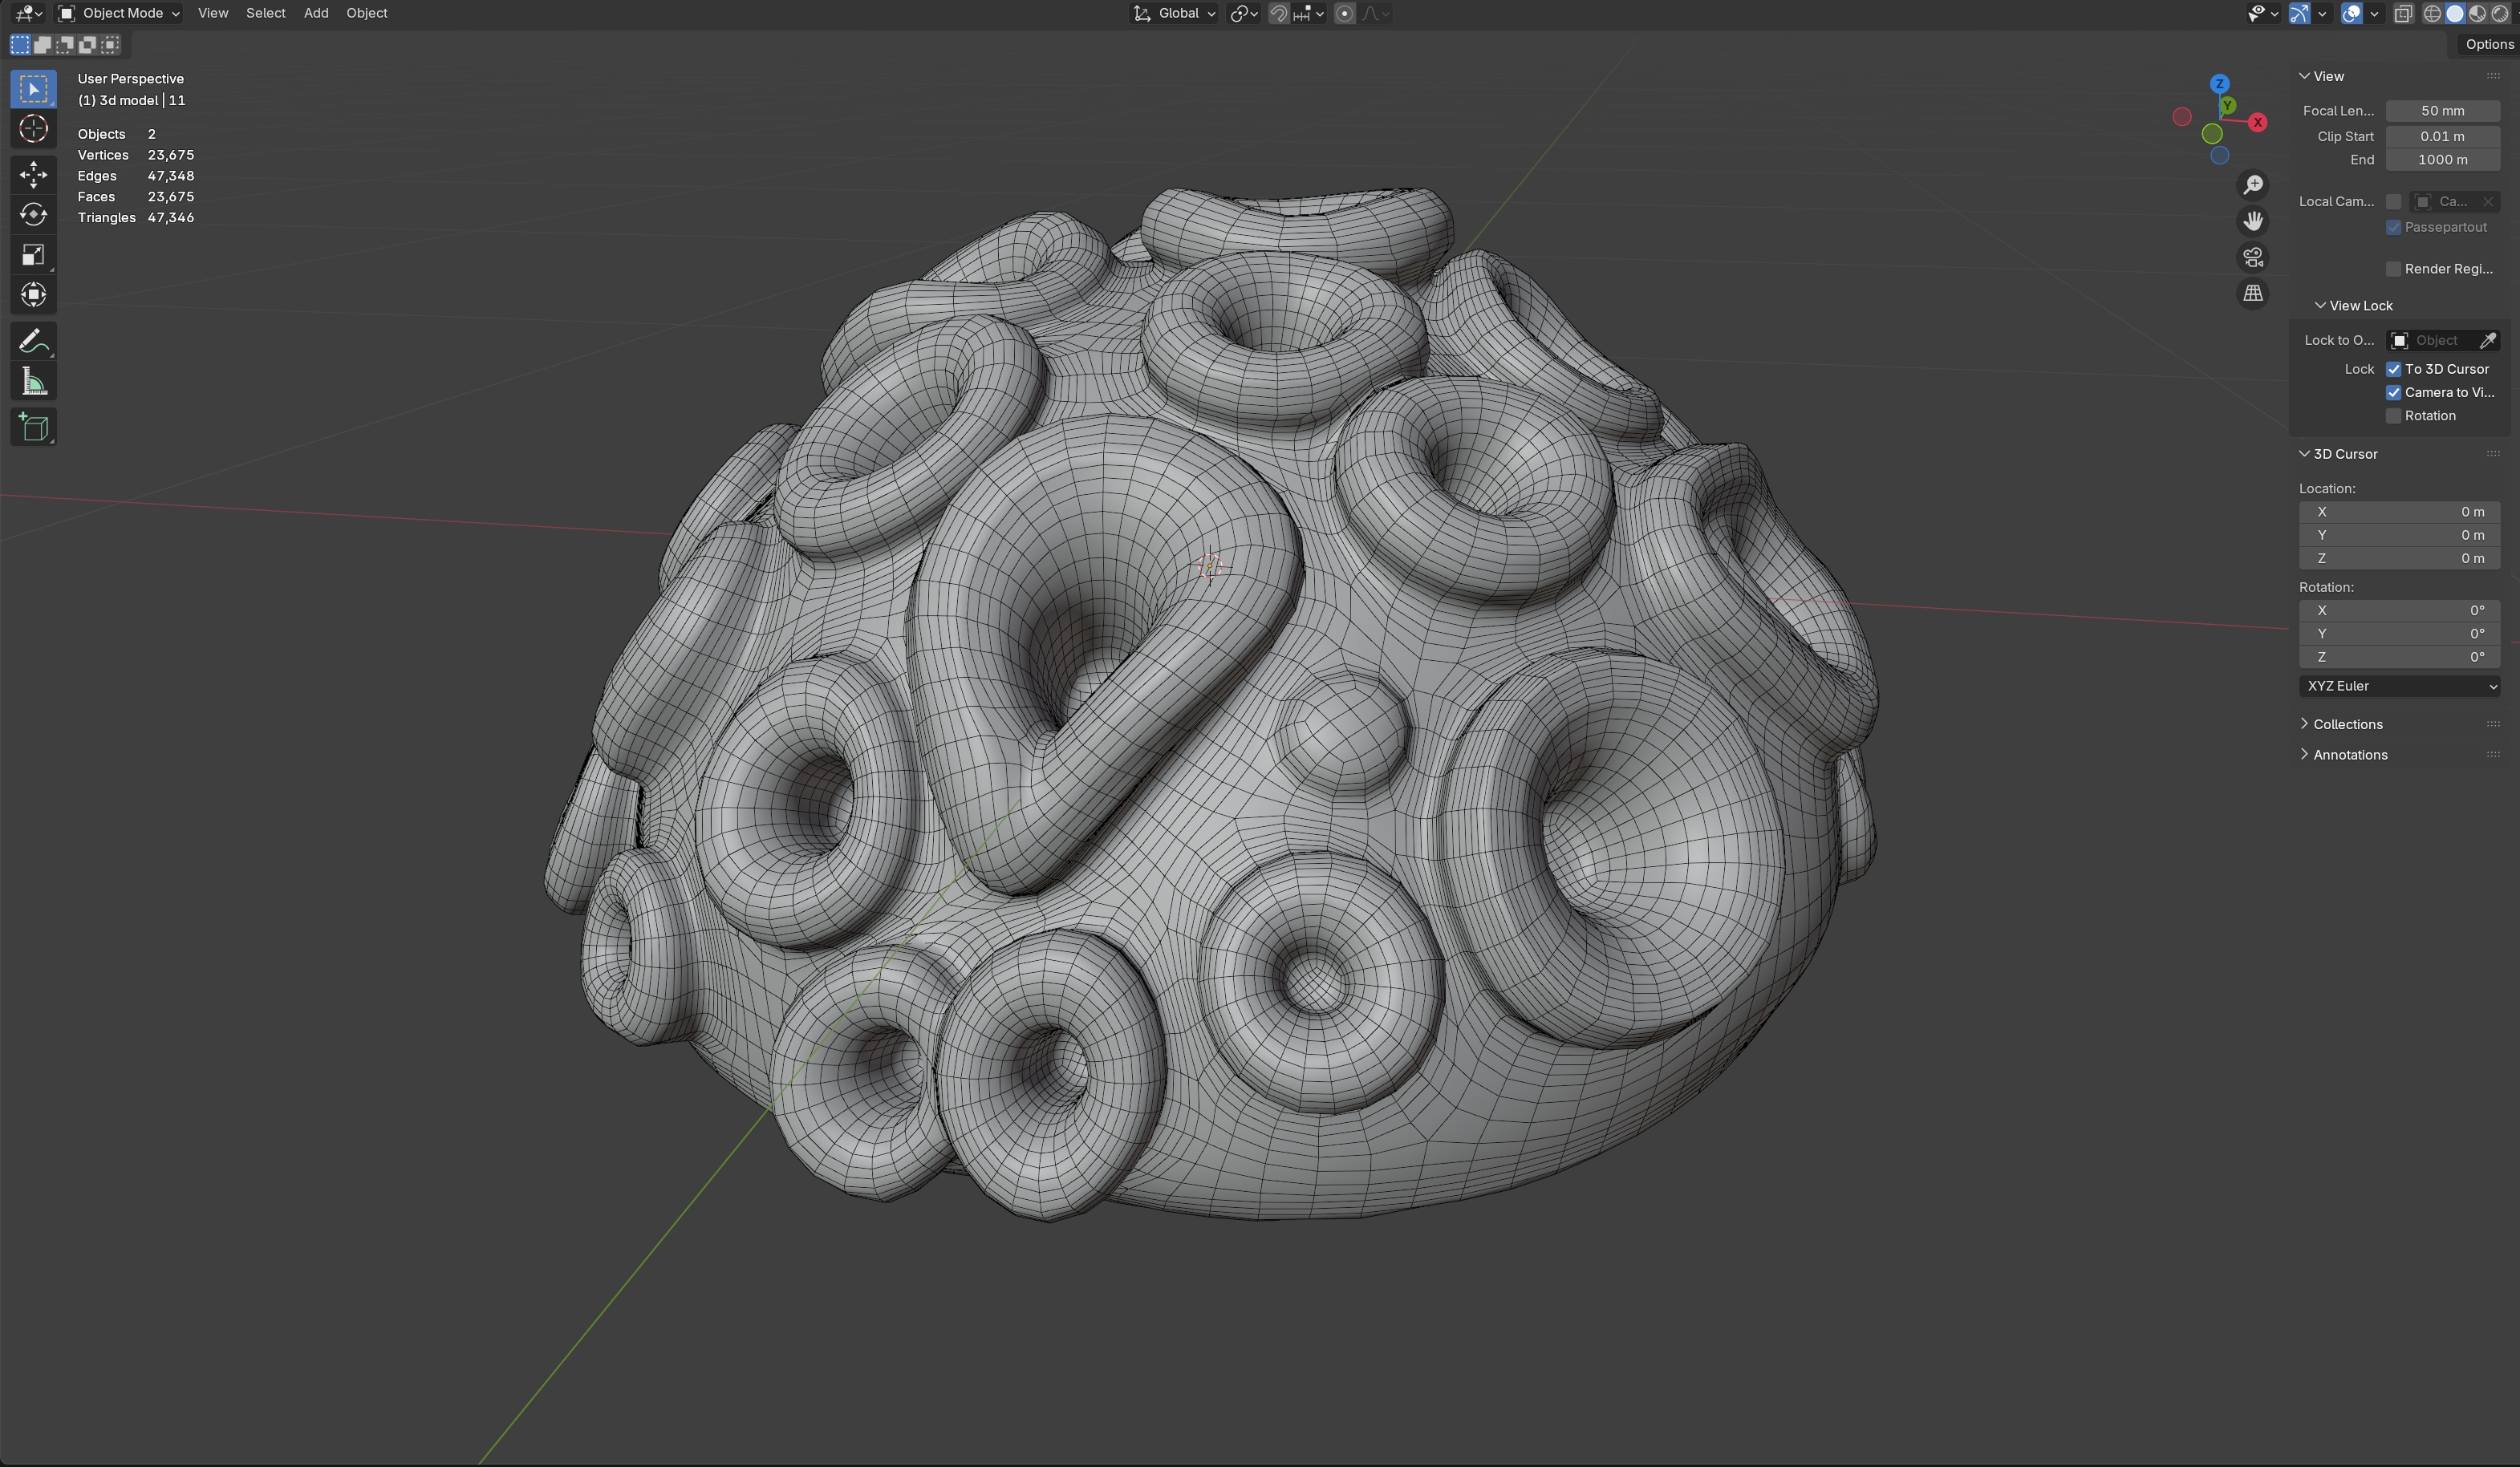Disable Lock To 3D Cursor checkbox
This screenshot has width=2520, height=1467.
pos(2394,369)
